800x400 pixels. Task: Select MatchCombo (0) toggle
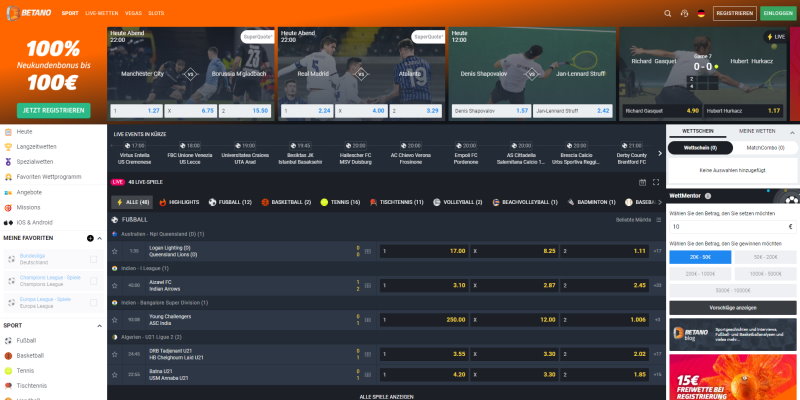[x=765, y=148]
